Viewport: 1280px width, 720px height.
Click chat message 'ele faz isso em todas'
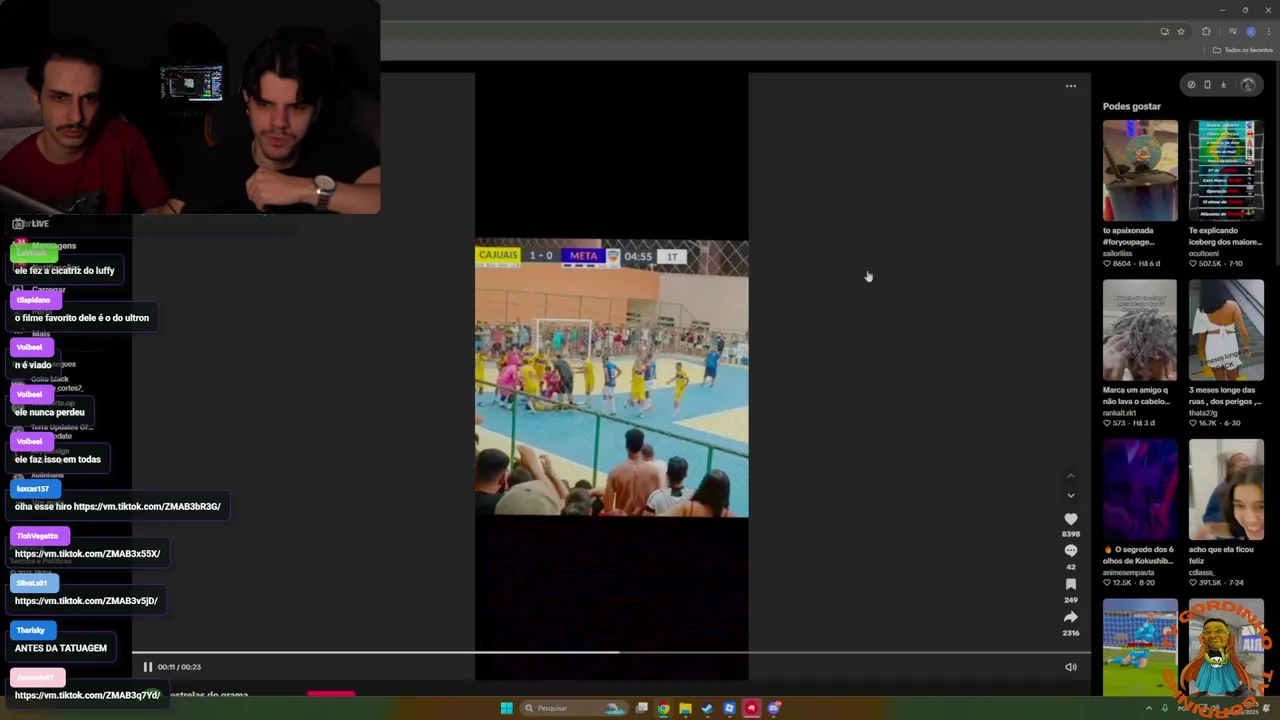(58, 459)
